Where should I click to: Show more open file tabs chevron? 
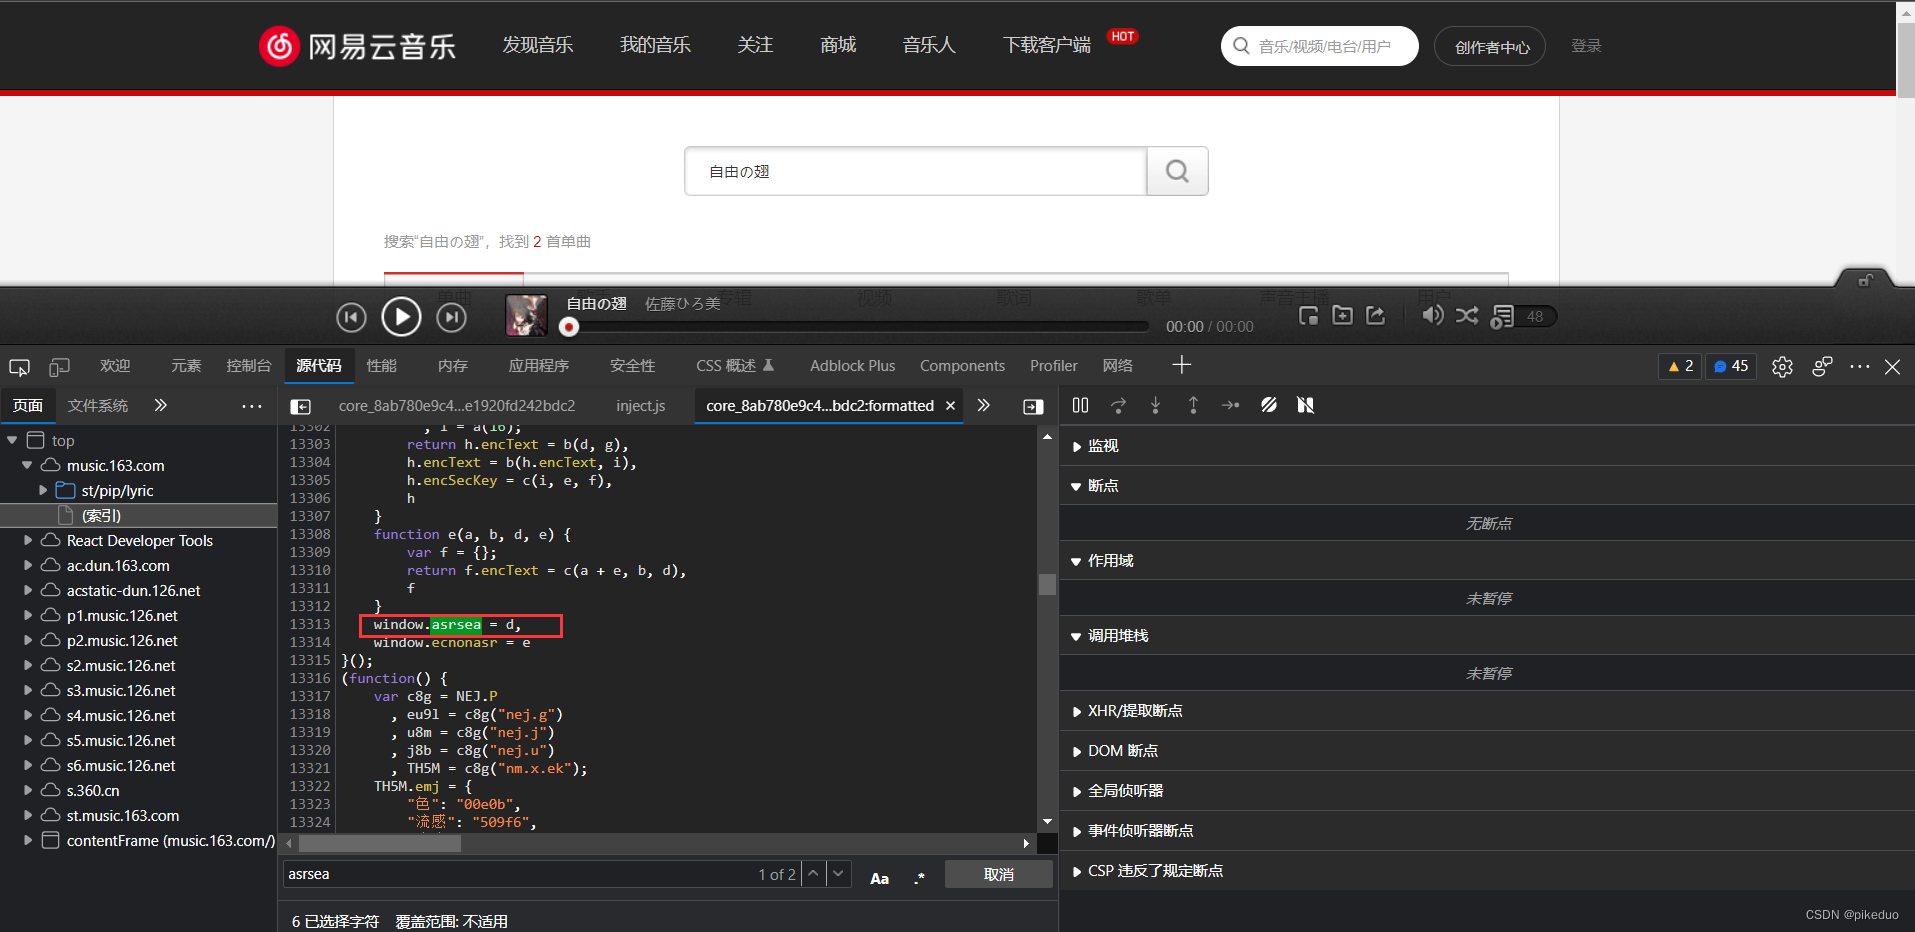click(983, 405)
